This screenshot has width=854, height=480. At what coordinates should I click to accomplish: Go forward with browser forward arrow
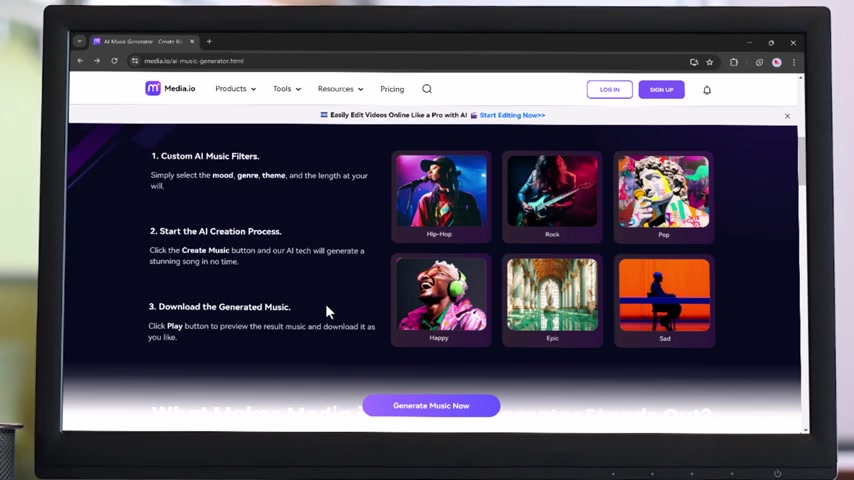[97, 61]
